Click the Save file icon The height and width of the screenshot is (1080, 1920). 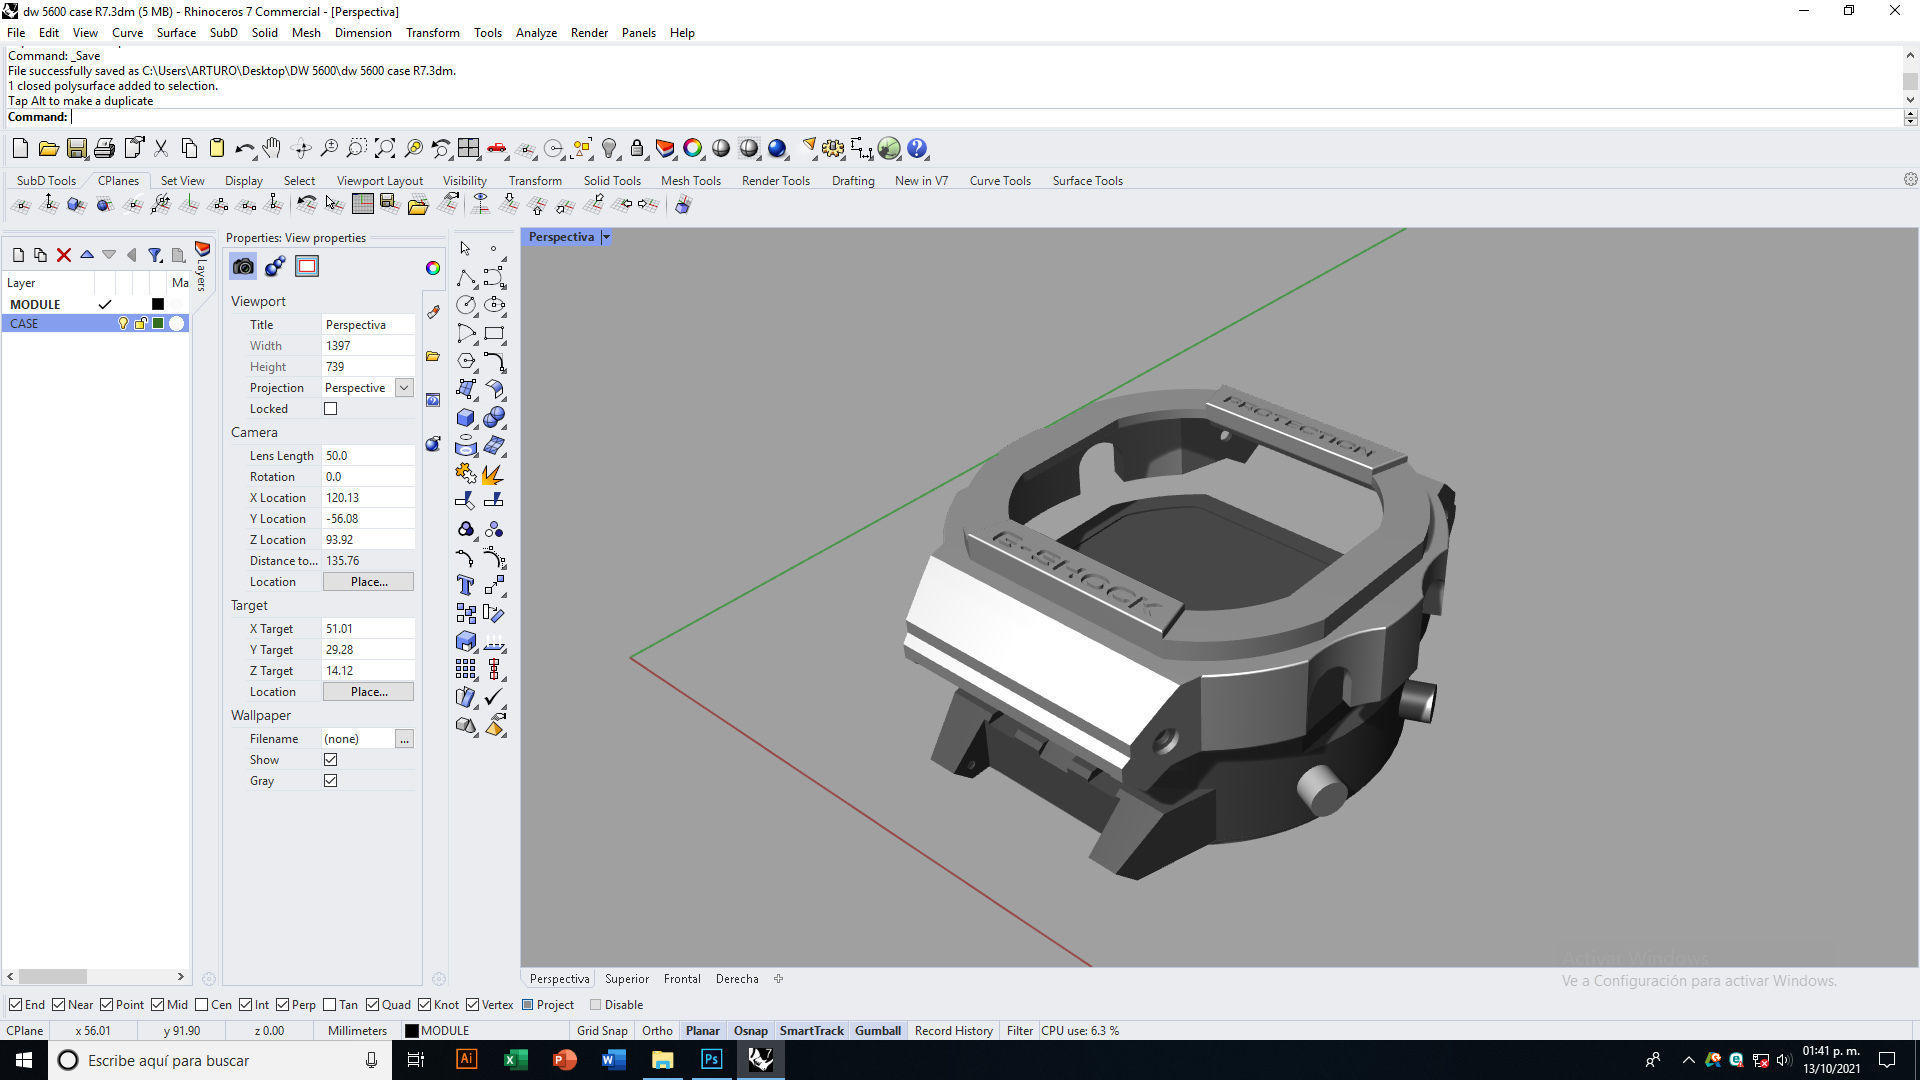(x=76, y=149)
